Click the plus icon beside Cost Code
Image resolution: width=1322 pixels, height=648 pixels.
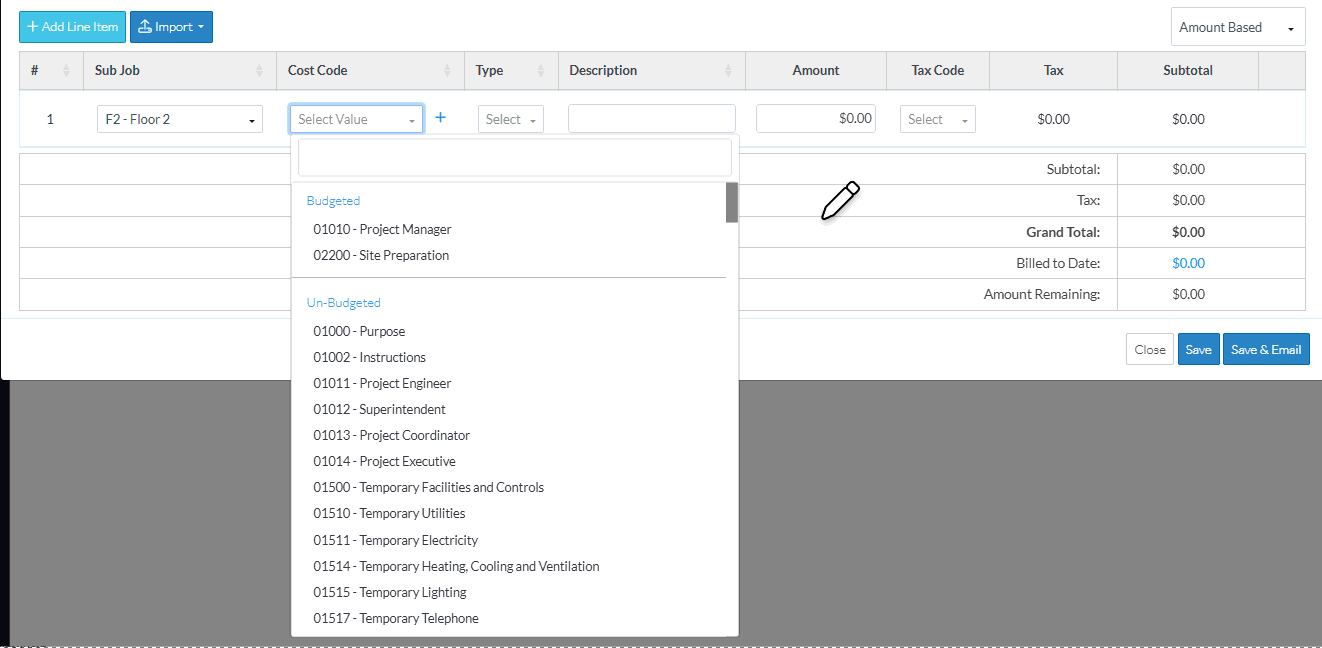point(440,118)
